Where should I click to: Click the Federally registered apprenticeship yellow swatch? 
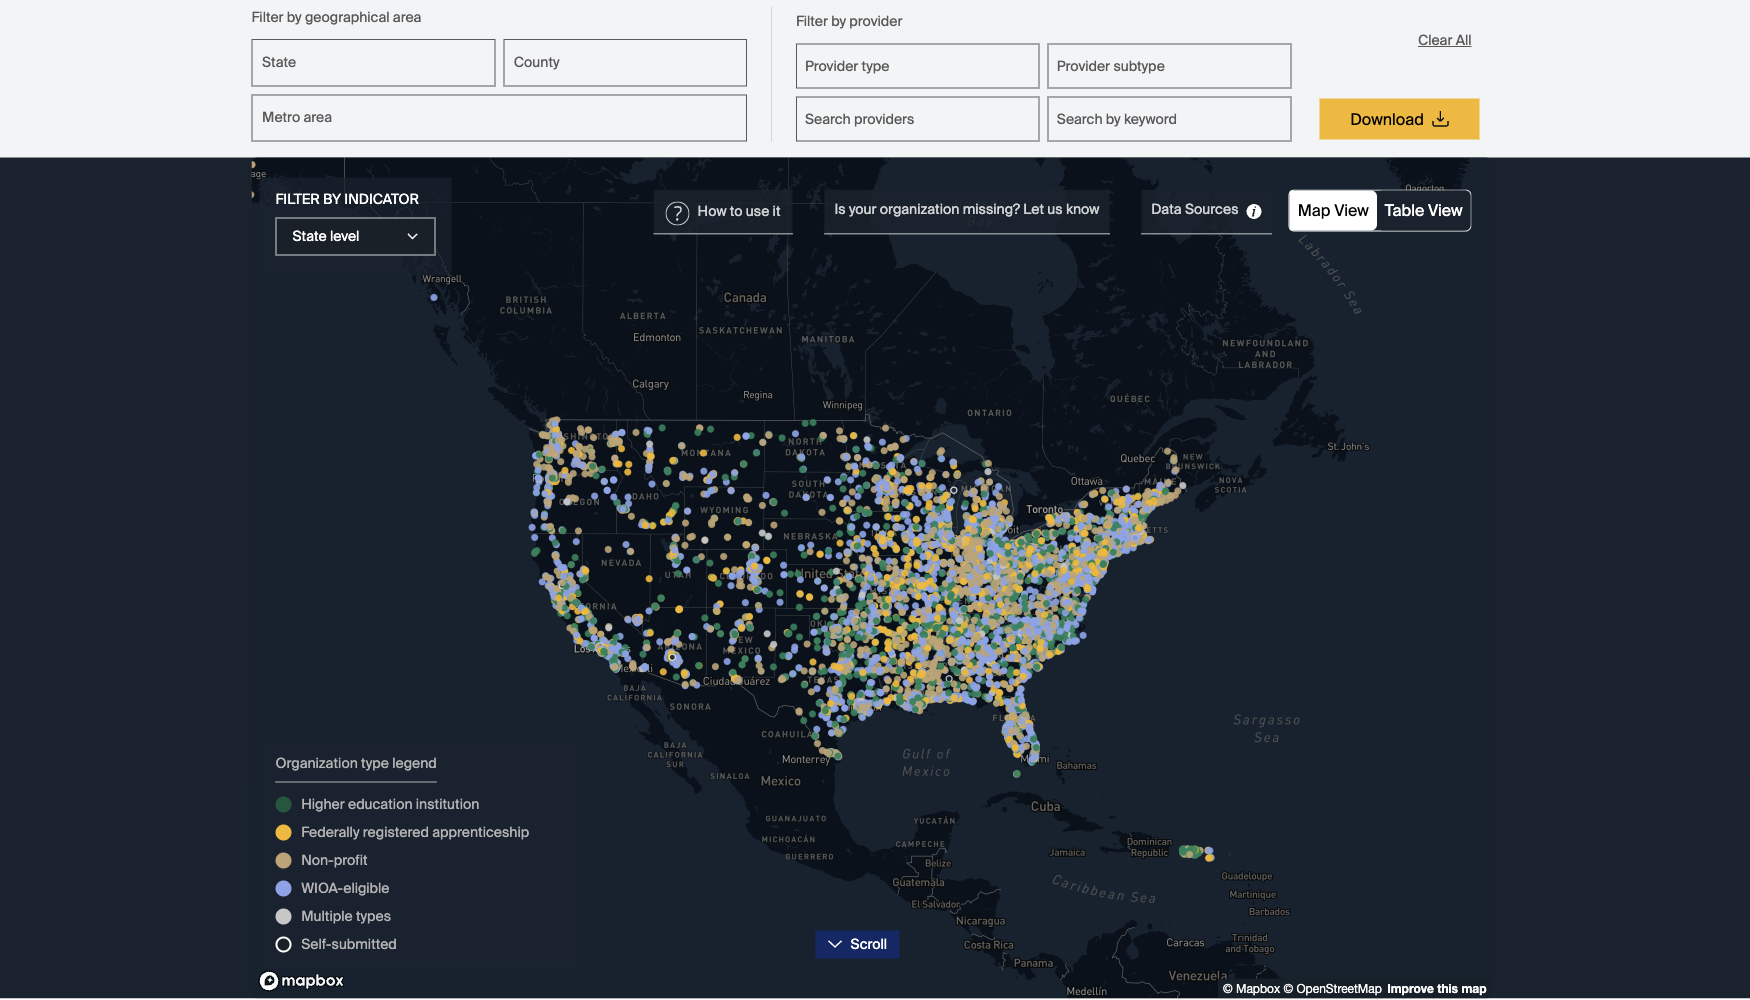click(284, 833)
